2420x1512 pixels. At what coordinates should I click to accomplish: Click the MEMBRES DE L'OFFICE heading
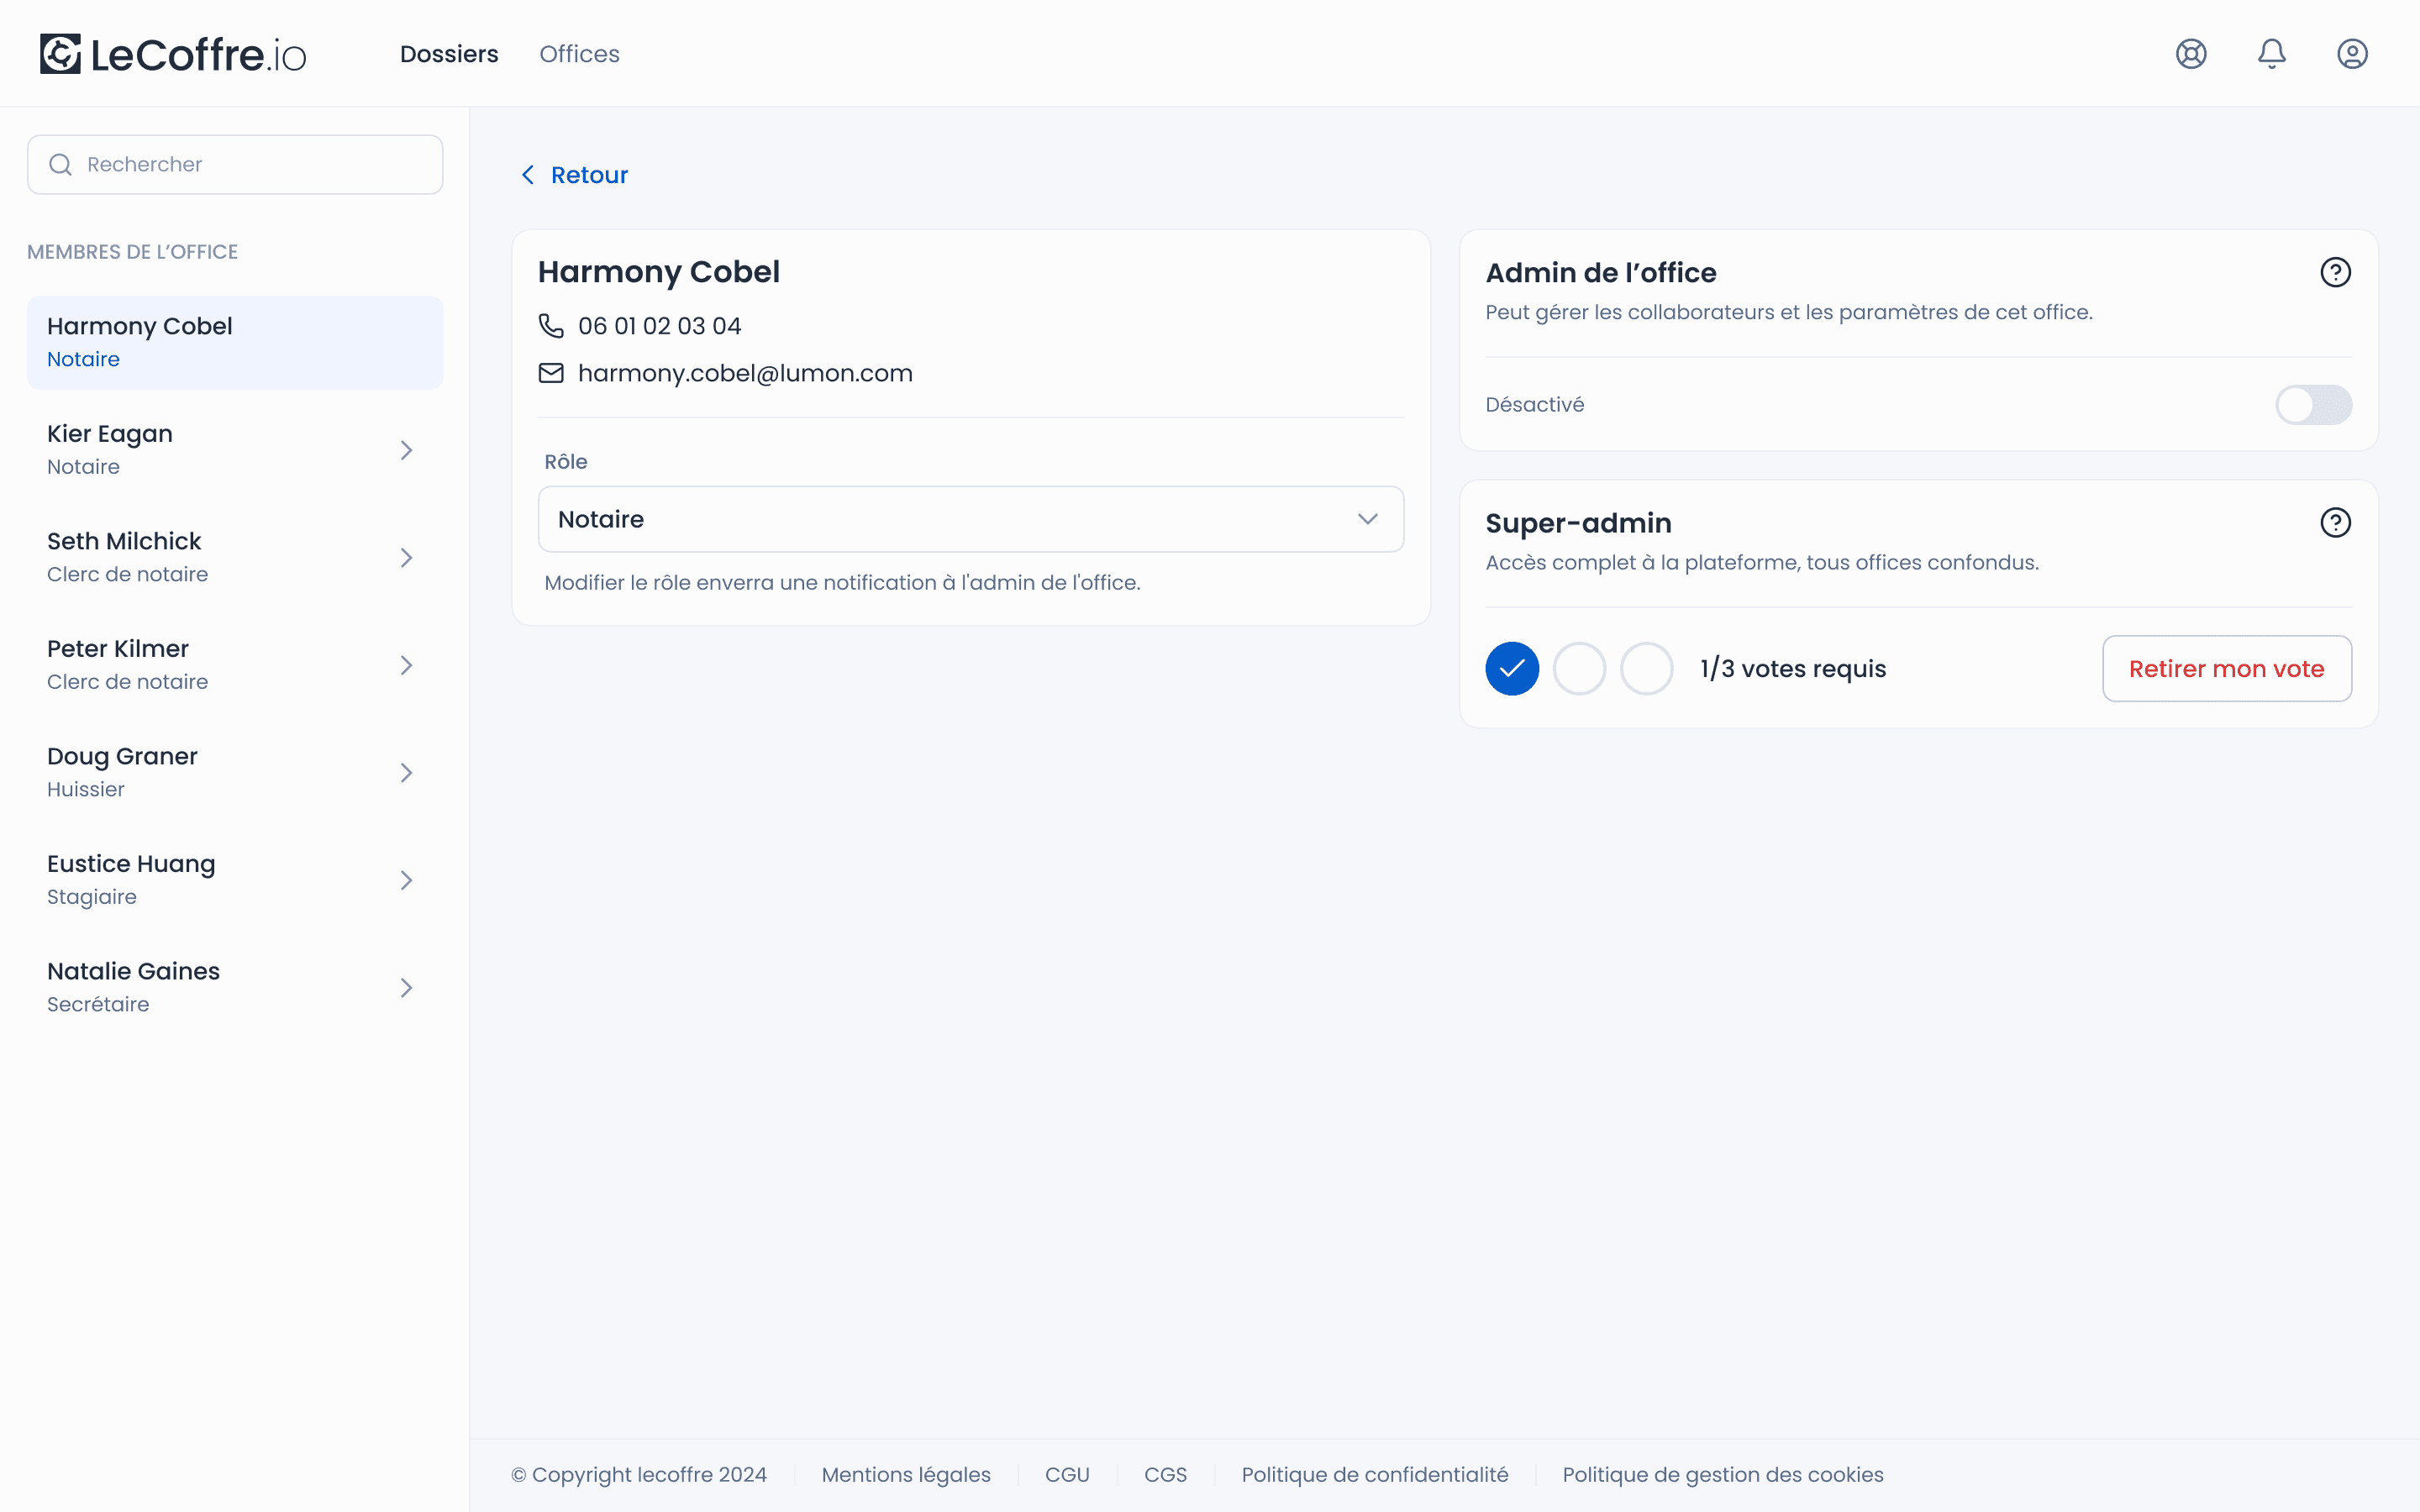tap(132, 252)
